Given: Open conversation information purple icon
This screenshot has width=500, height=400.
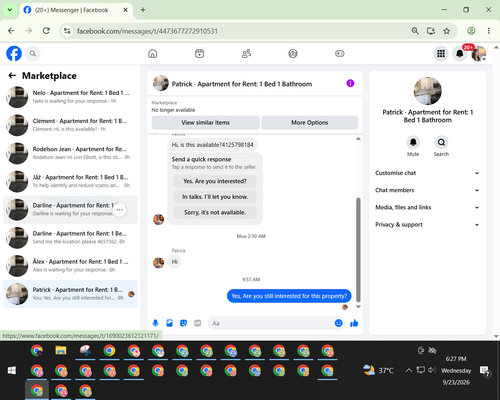Looking at the screenshot, I should 350,83.
